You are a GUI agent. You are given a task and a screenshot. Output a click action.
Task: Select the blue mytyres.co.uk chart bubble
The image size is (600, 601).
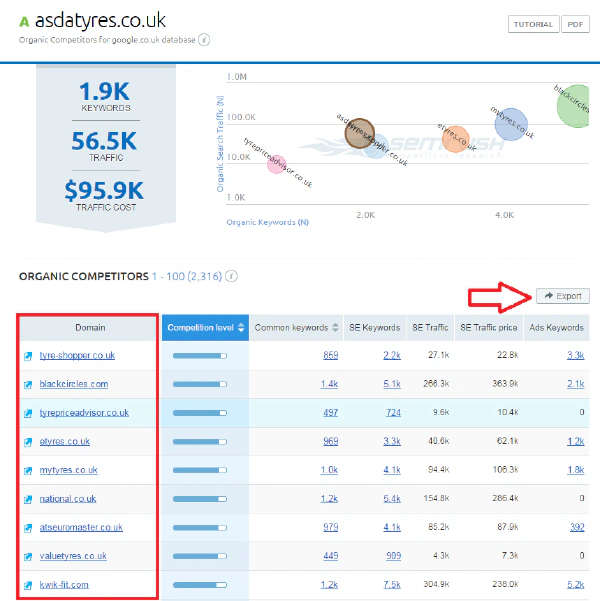coord(511,124)
